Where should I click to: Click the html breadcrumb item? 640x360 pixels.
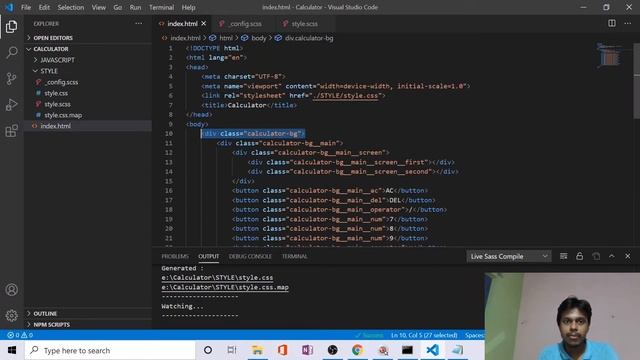click(225, 38)
